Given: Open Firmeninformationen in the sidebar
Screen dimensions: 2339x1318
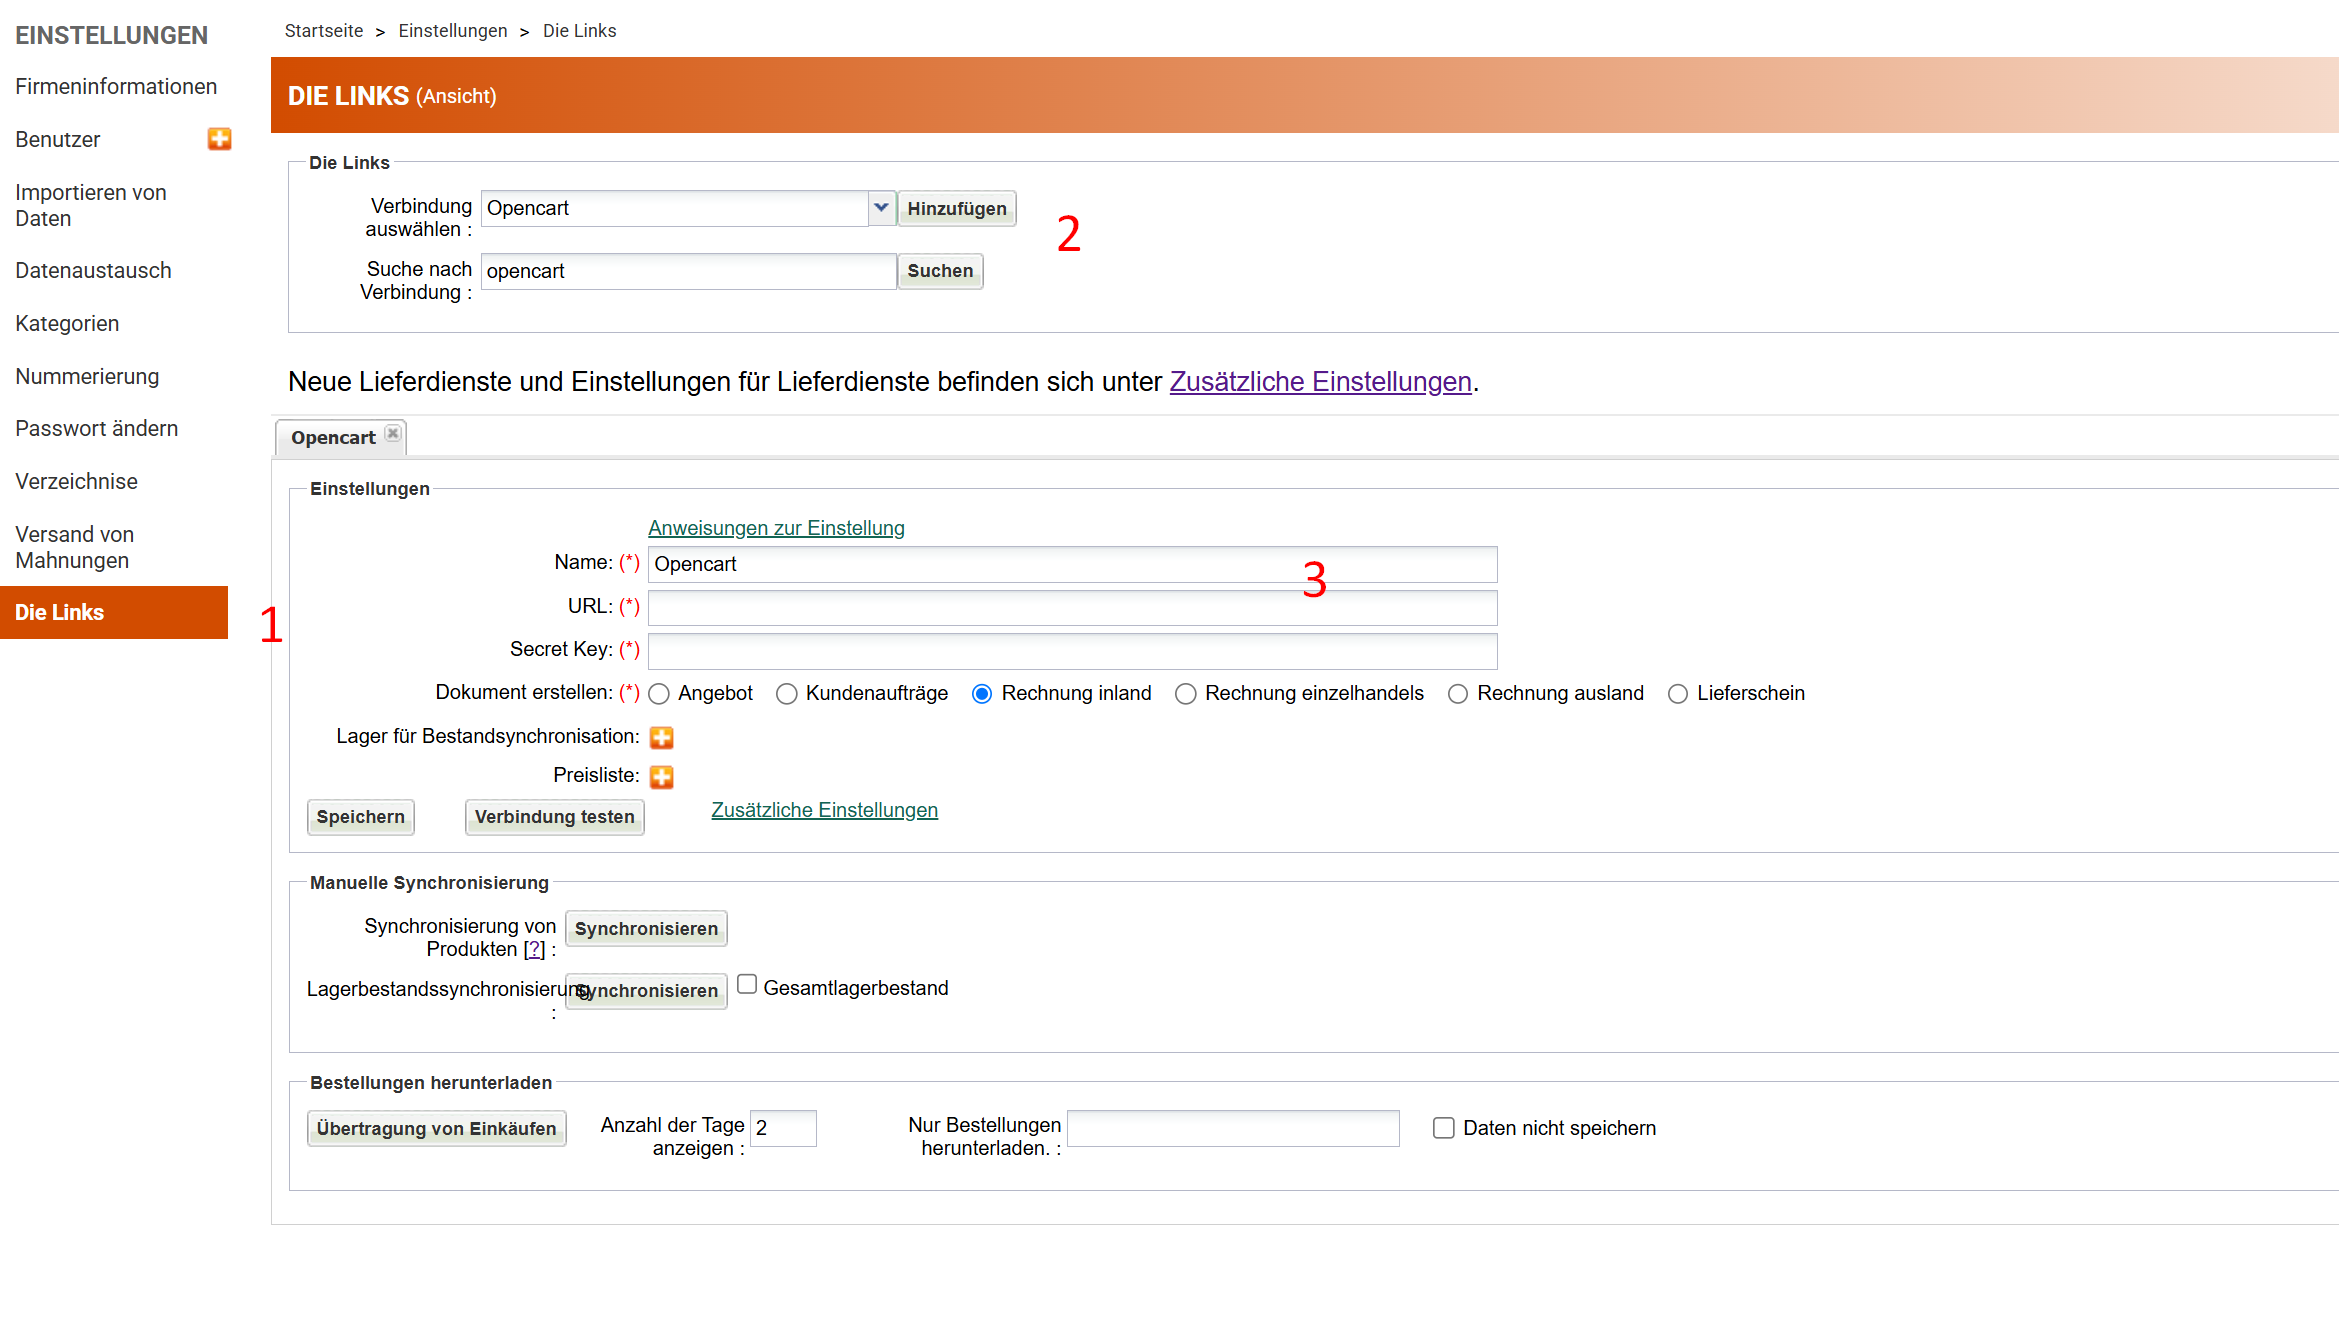Looking at the screenshot, I should click(x=116, y=87).
